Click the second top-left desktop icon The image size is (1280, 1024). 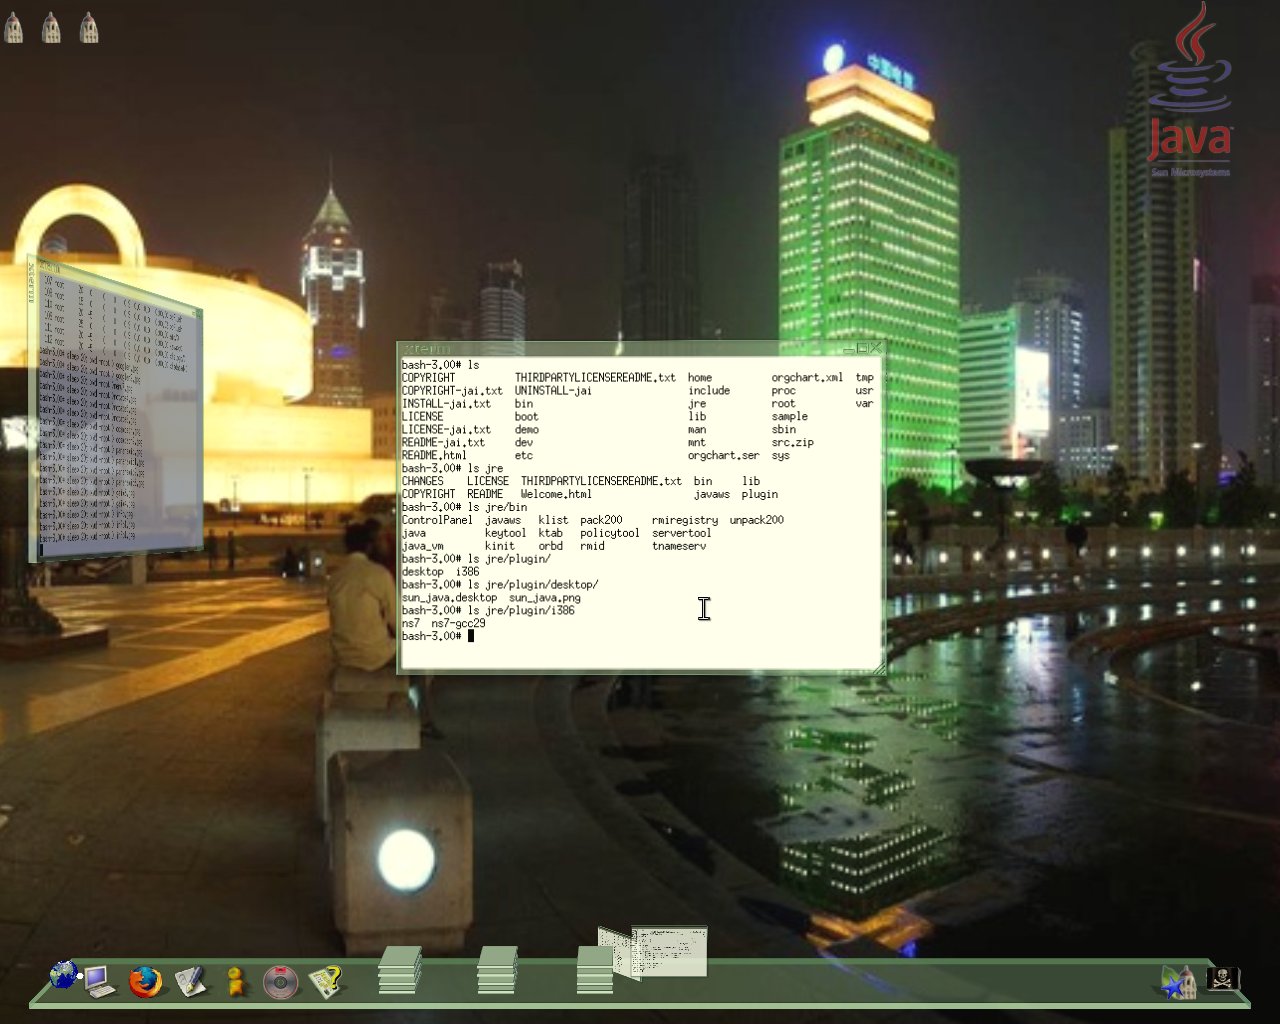[51, 27]
